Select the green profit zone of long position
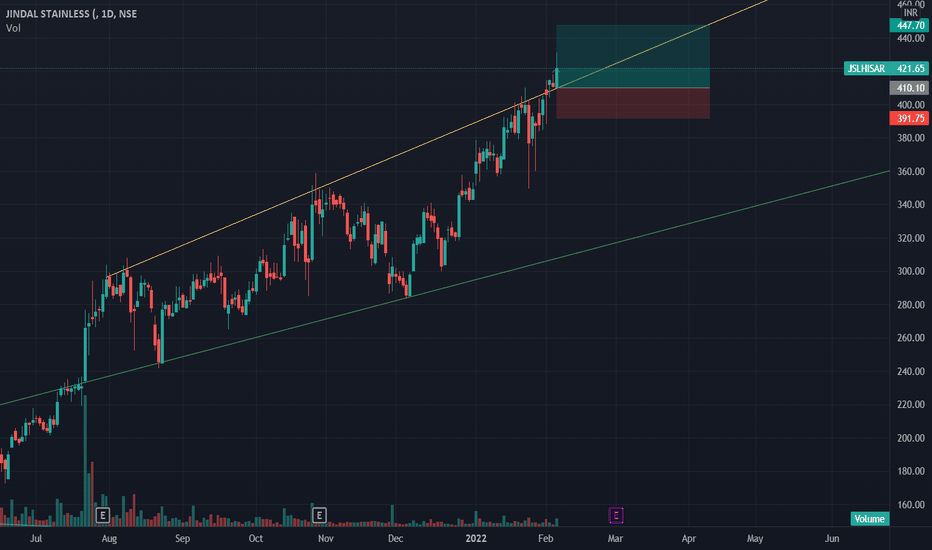The image size is (932, 550). [x=633, y=56]
